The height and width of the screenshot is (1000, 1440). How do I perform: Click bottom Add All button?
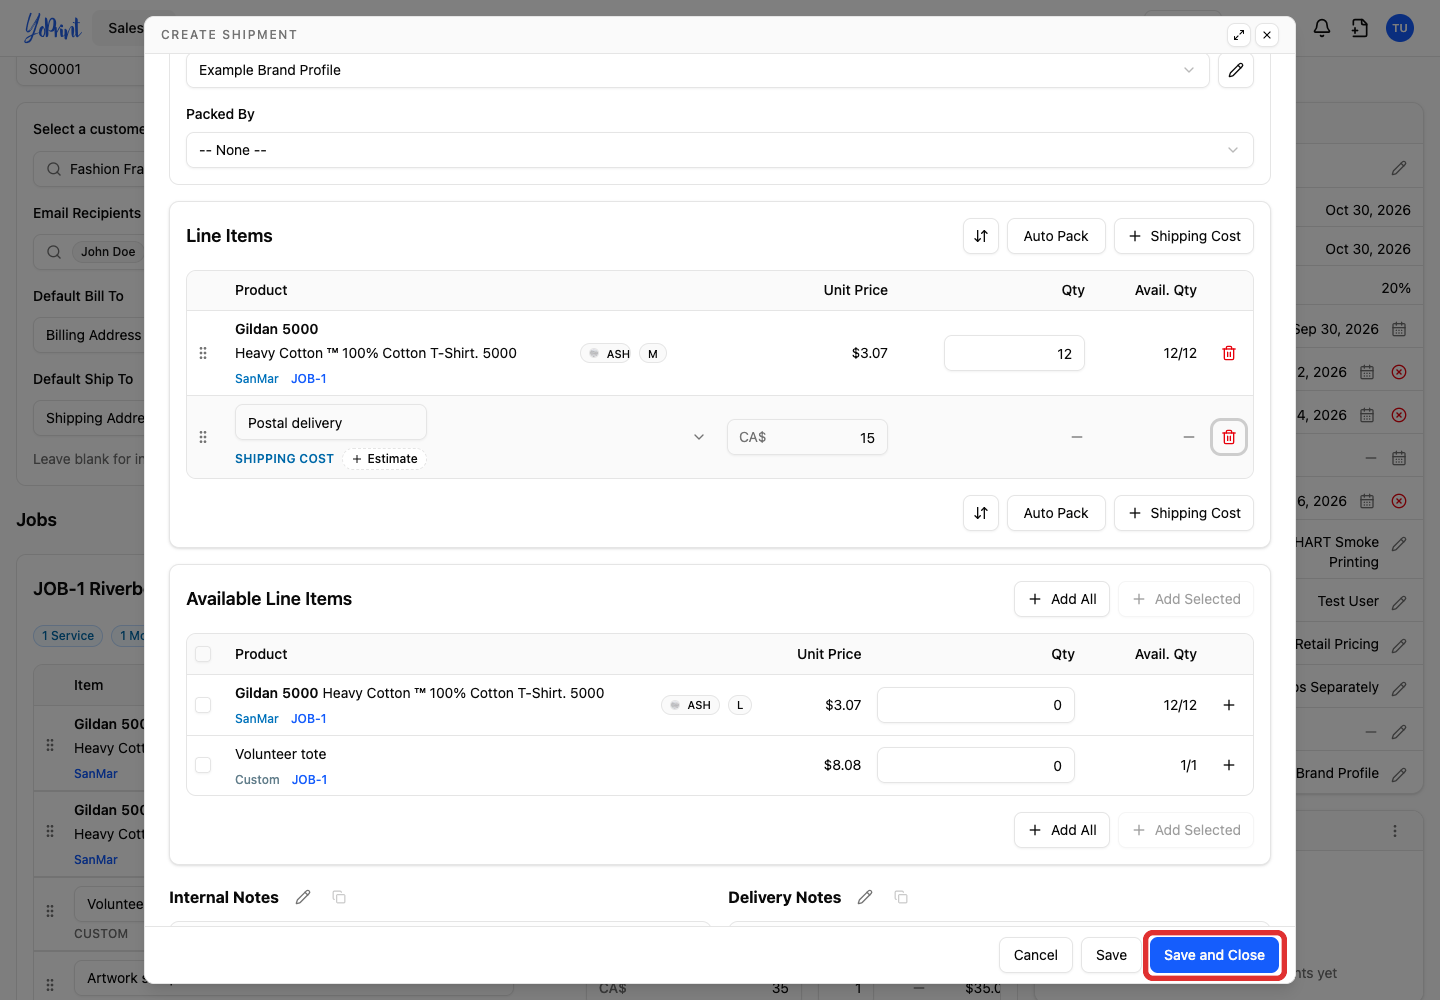click(x=1062, y=830)
